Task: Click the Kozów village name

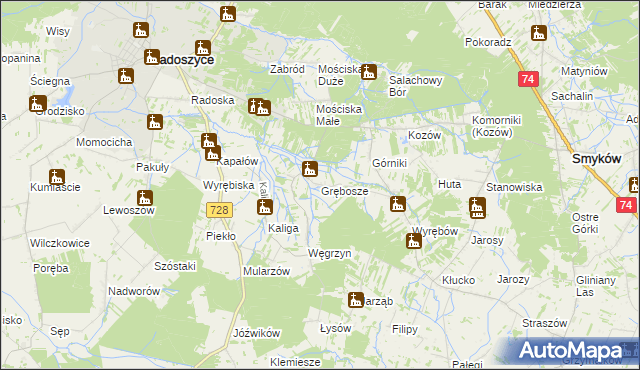Action: (x=424, y=135)
